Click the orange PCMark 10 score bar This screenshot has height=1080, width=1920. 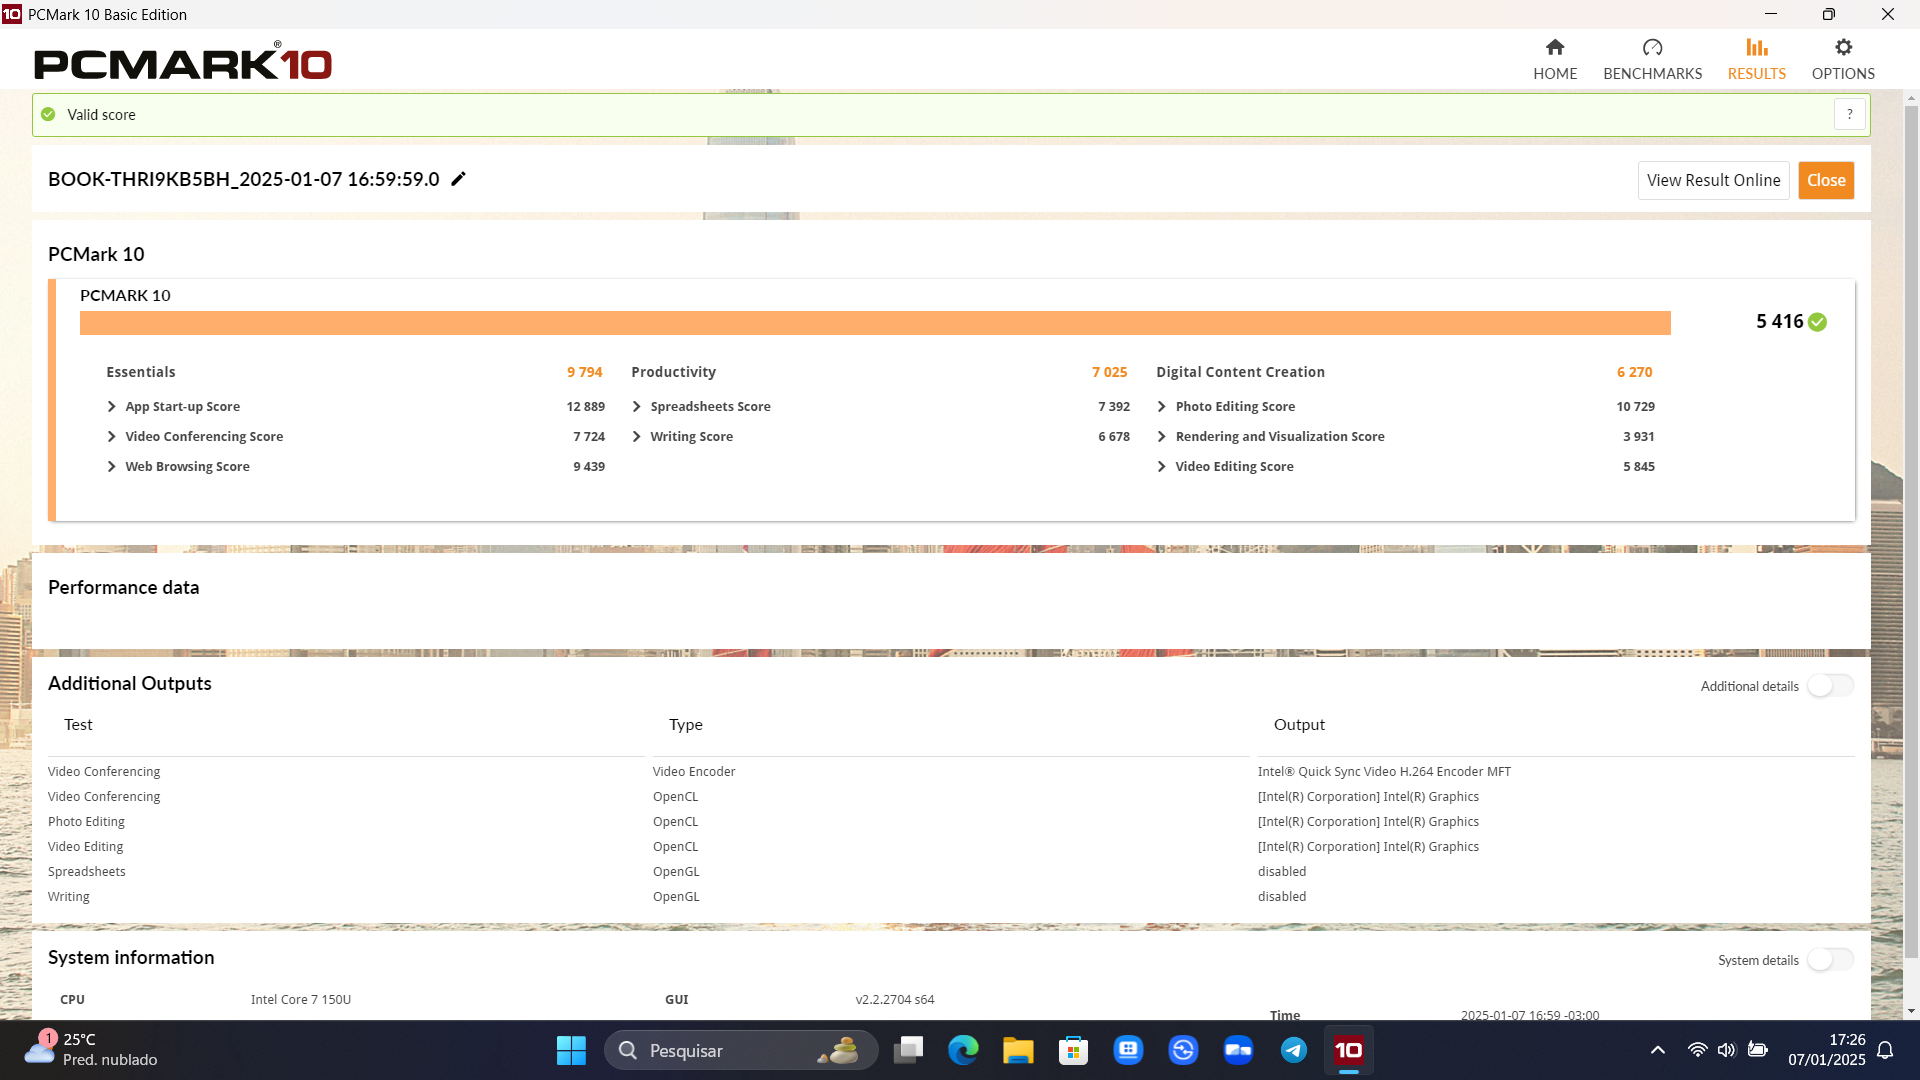[874, 323]
